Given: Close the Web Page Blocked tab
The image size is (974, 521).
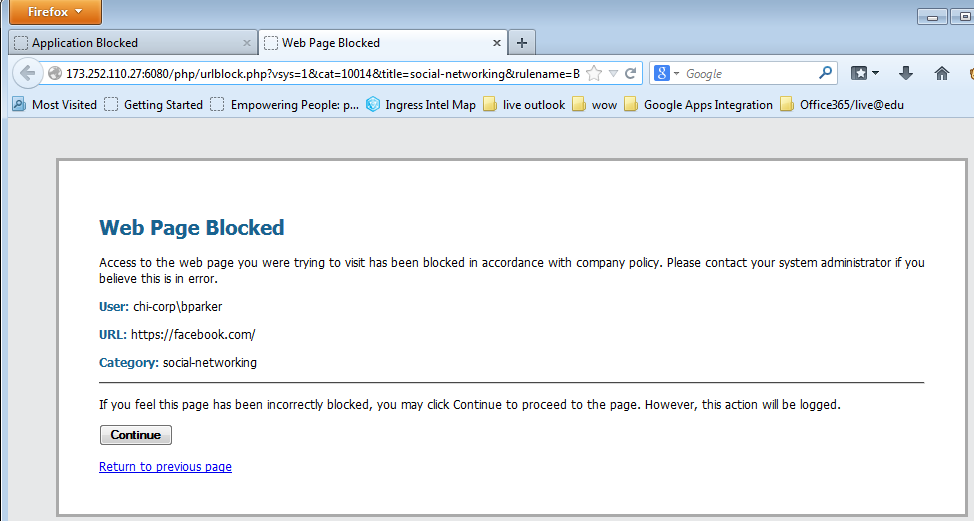Looking at the screenshot, I should (496, 43).
